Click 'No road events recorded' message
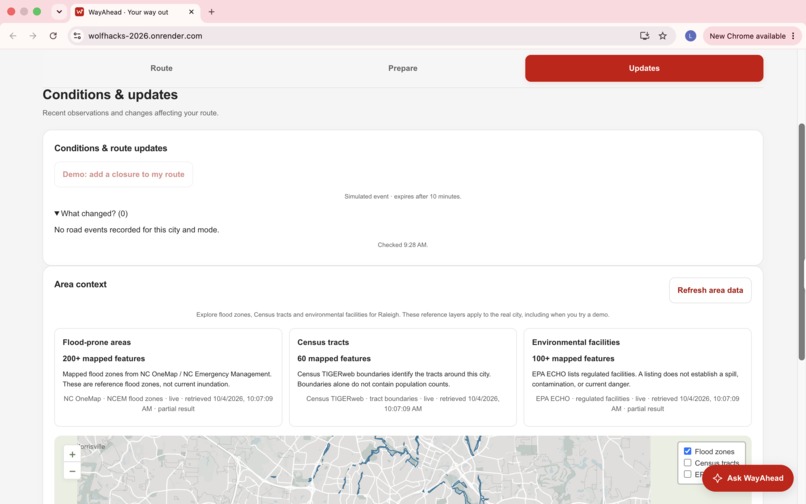The width and height of the screenshot is (806, 504). 137,230
